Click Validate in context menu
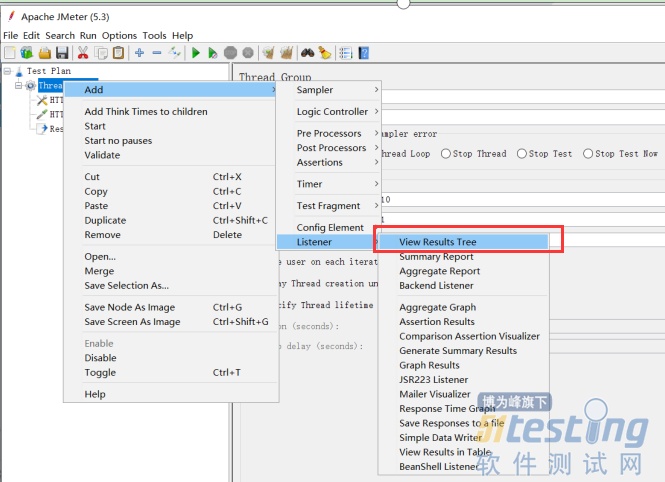 click(x=171, y=155)
